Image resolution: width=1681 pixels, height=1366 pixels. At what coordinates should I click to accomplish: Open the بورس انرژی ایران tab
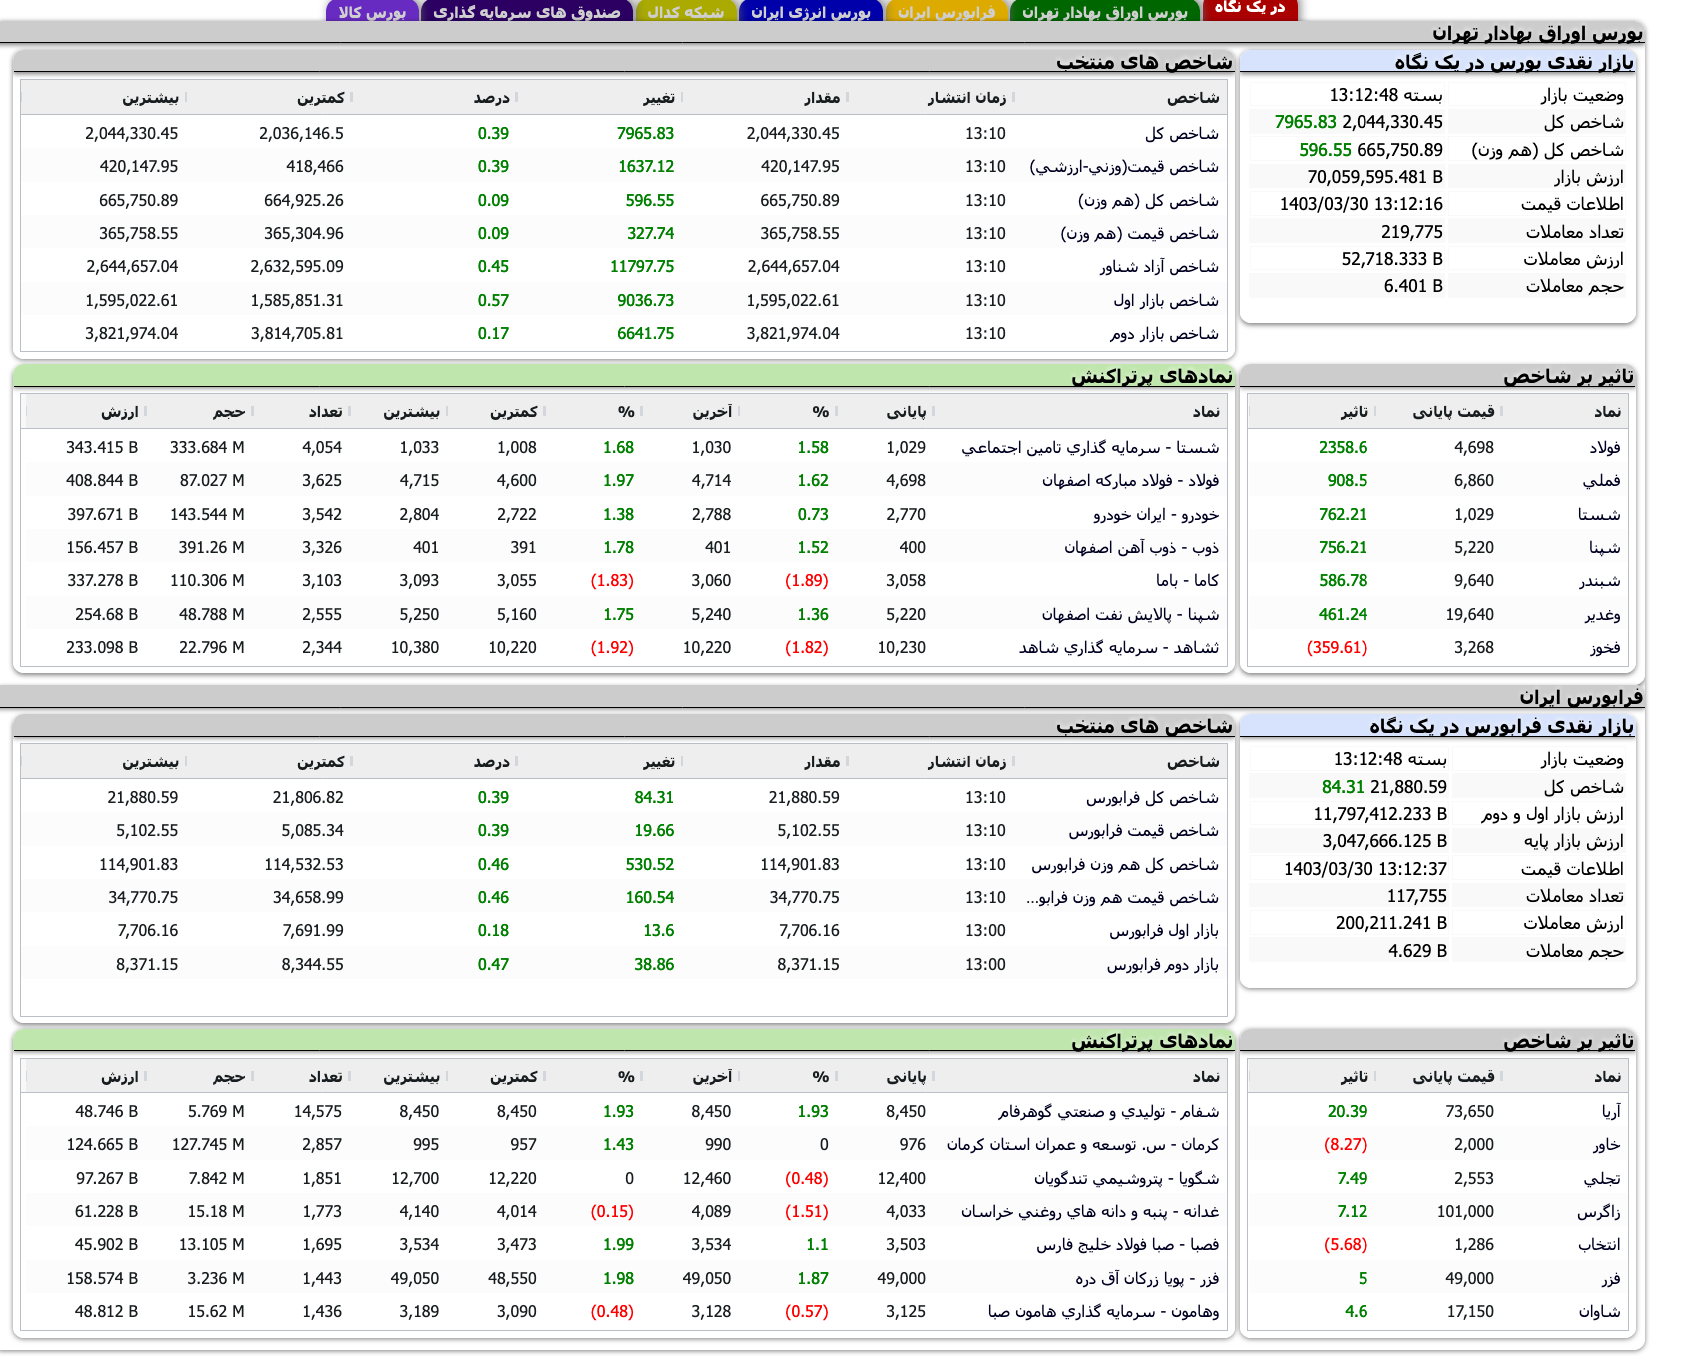[810, 12]
